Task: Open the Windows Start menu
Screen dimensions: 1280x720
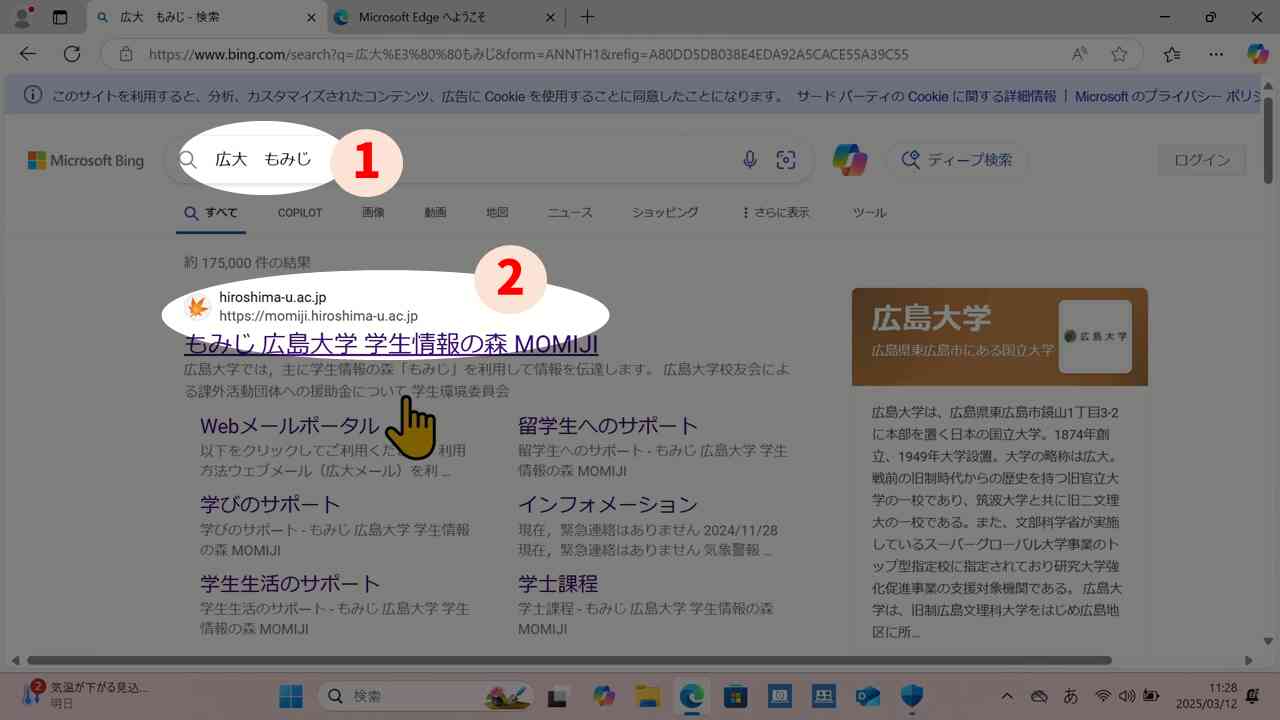Action: [x=291, y=695]
